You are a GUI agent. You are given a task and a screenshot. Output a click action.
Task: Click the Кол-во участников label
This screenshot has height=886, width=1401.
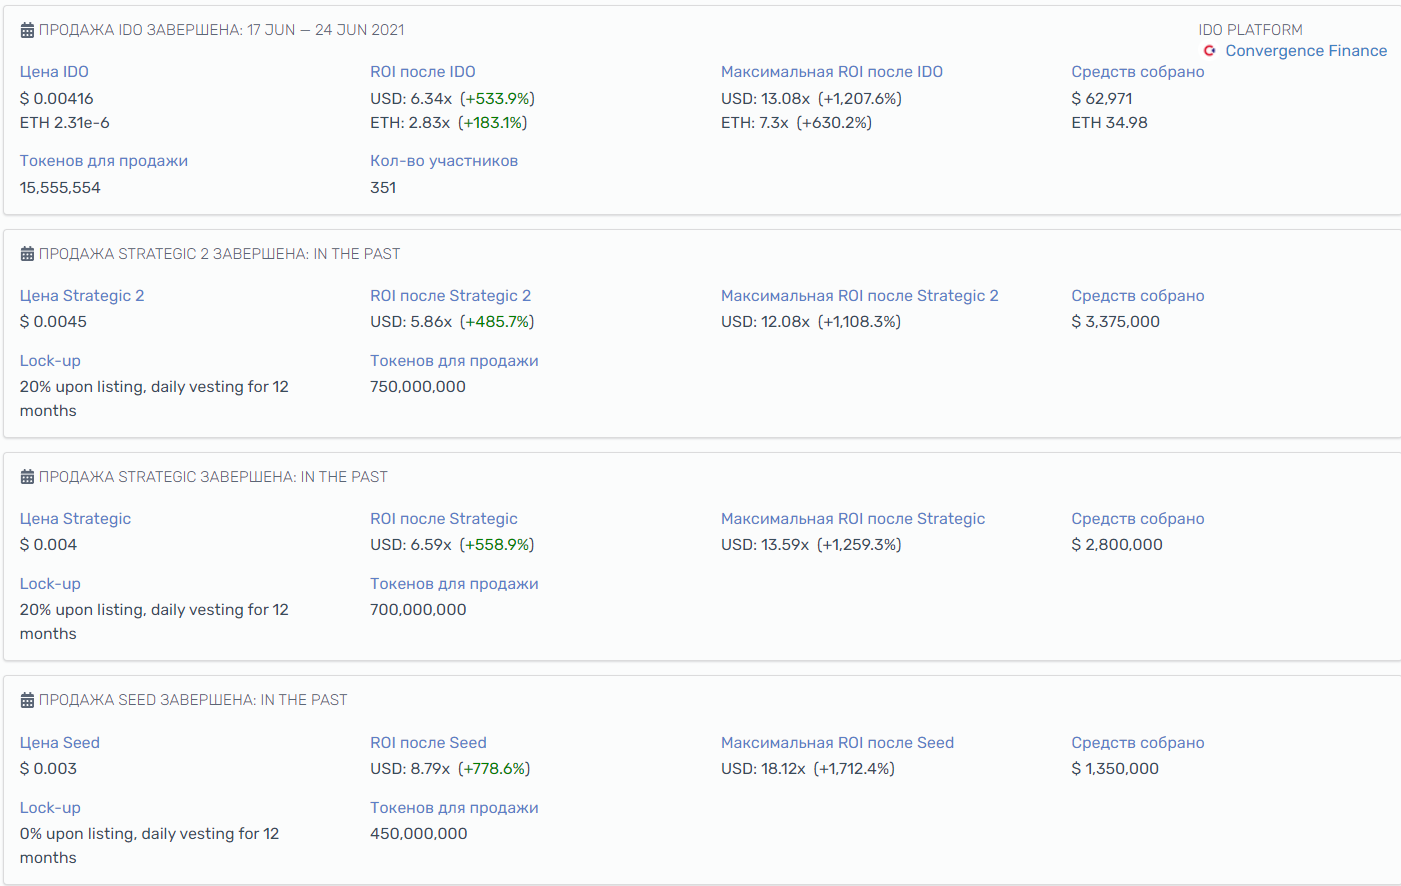(443, 161)
